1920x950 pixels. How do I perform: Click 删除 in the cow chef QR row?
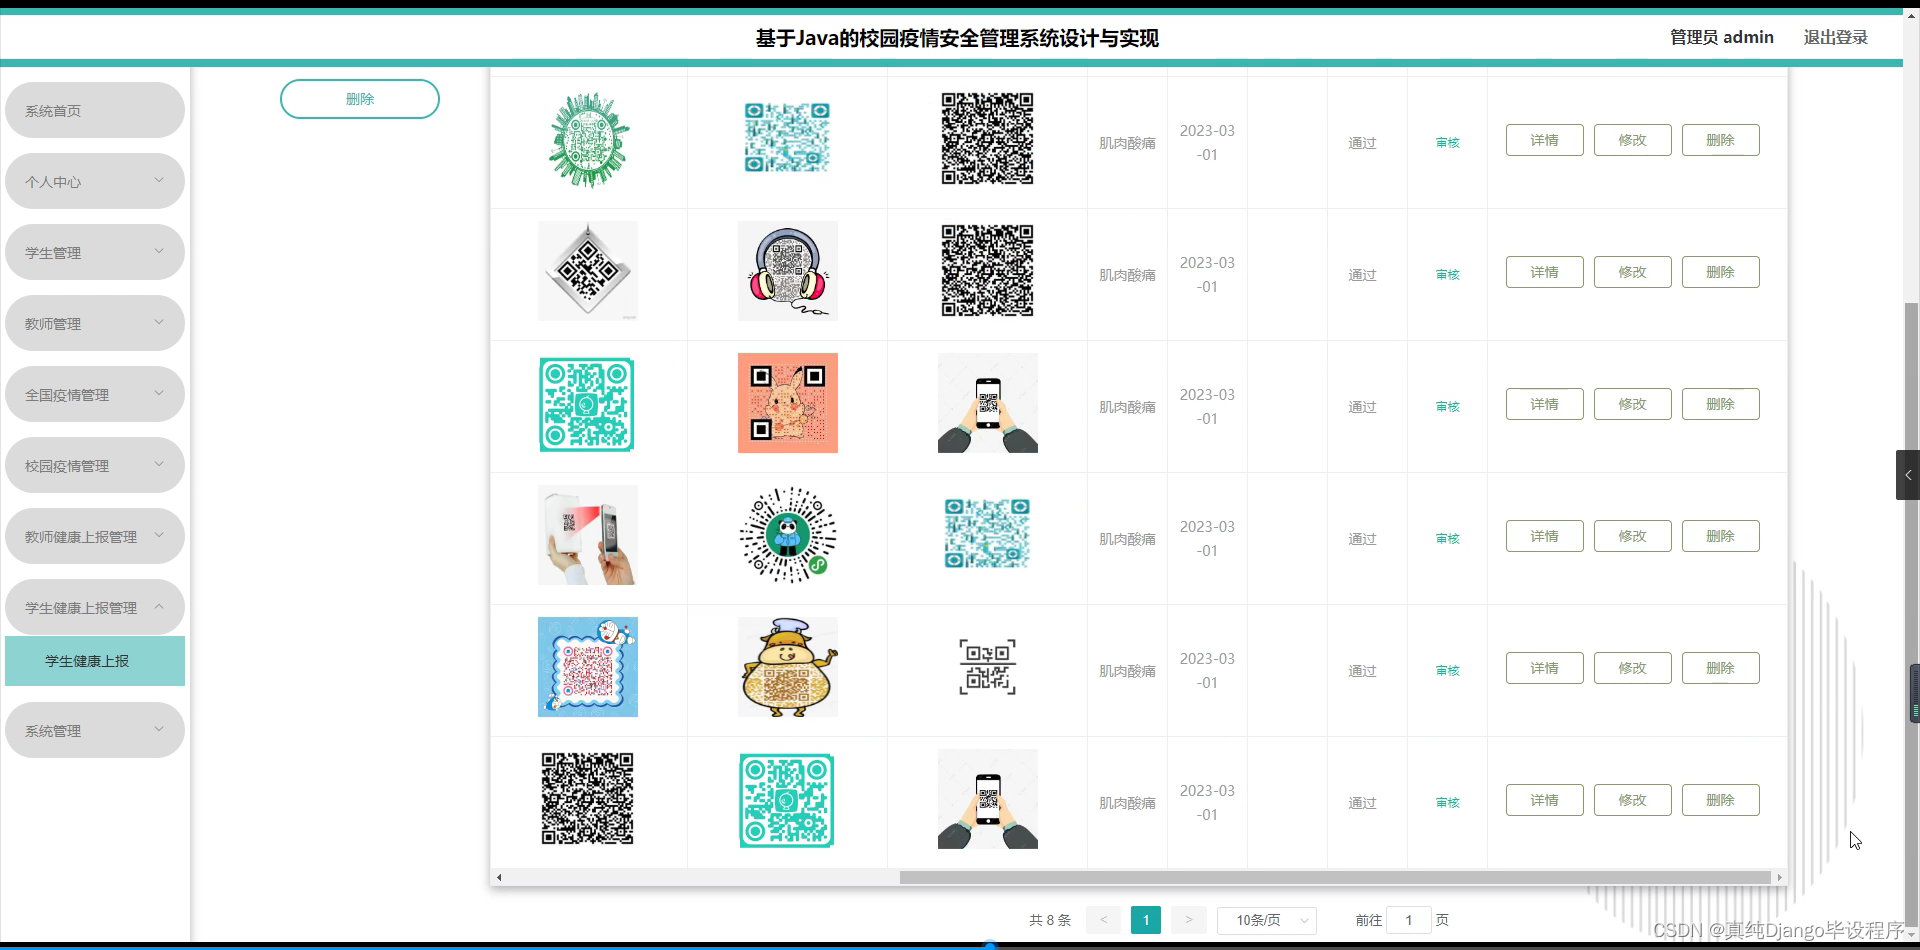coord(1721,668)
